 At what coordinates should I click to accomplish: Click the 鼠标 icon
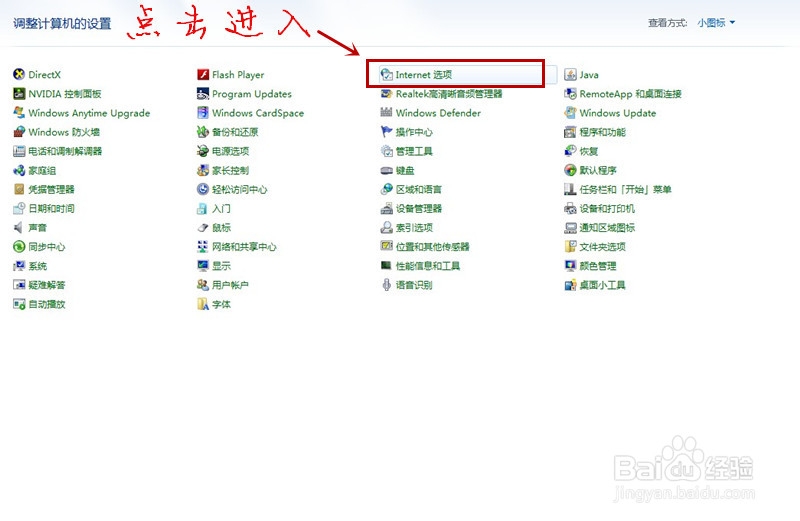[x=203, y=228]
